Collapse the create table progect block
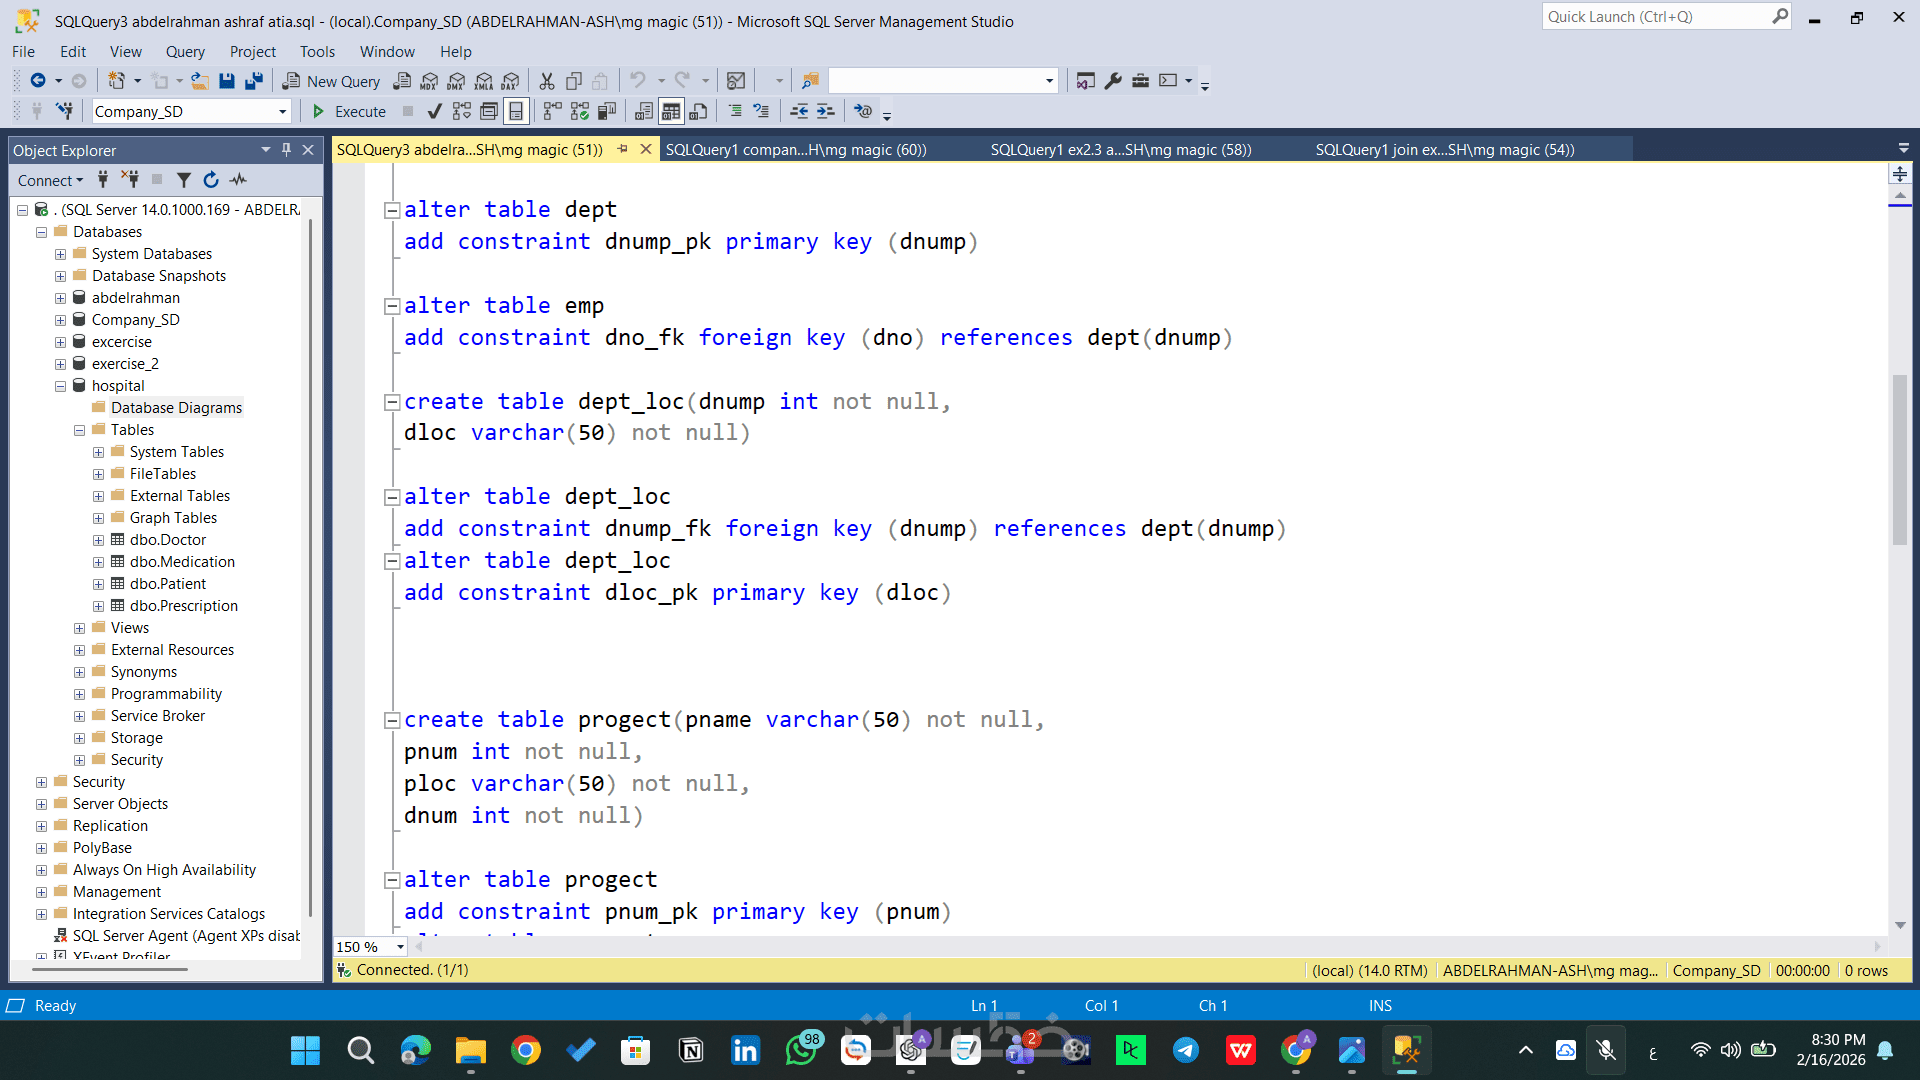1920x1080 pixels. [x=393, y=720]
